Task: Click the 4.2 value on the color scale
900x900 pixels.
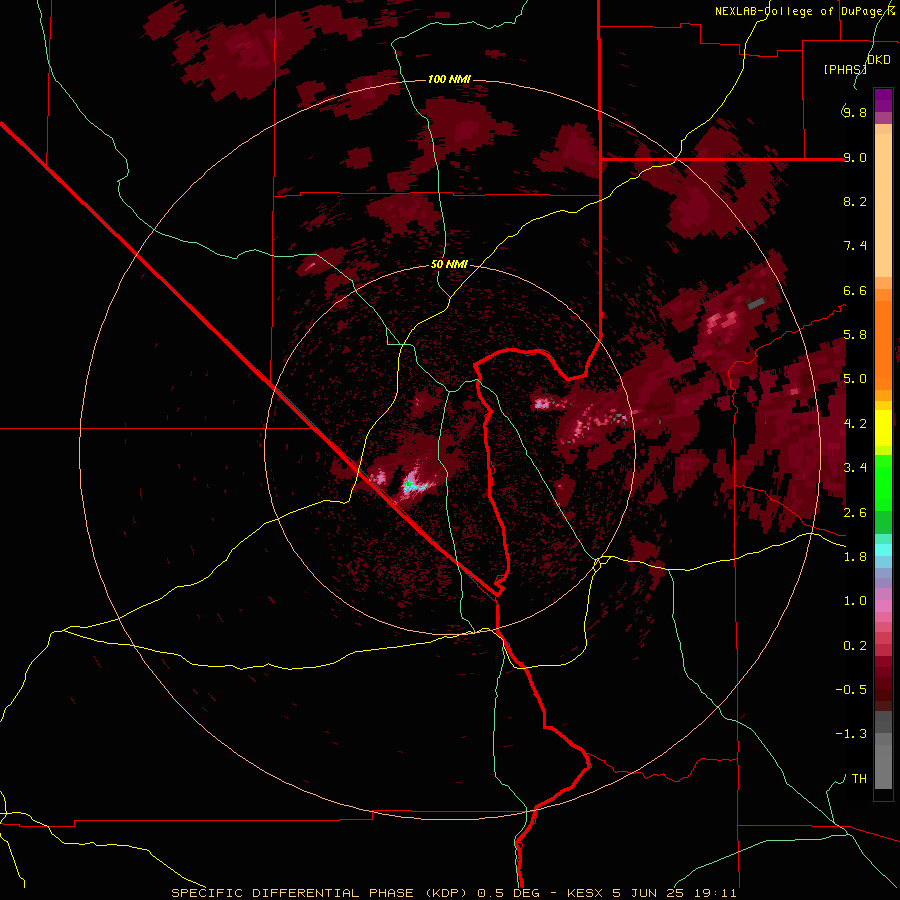Action: coord(855,424)
